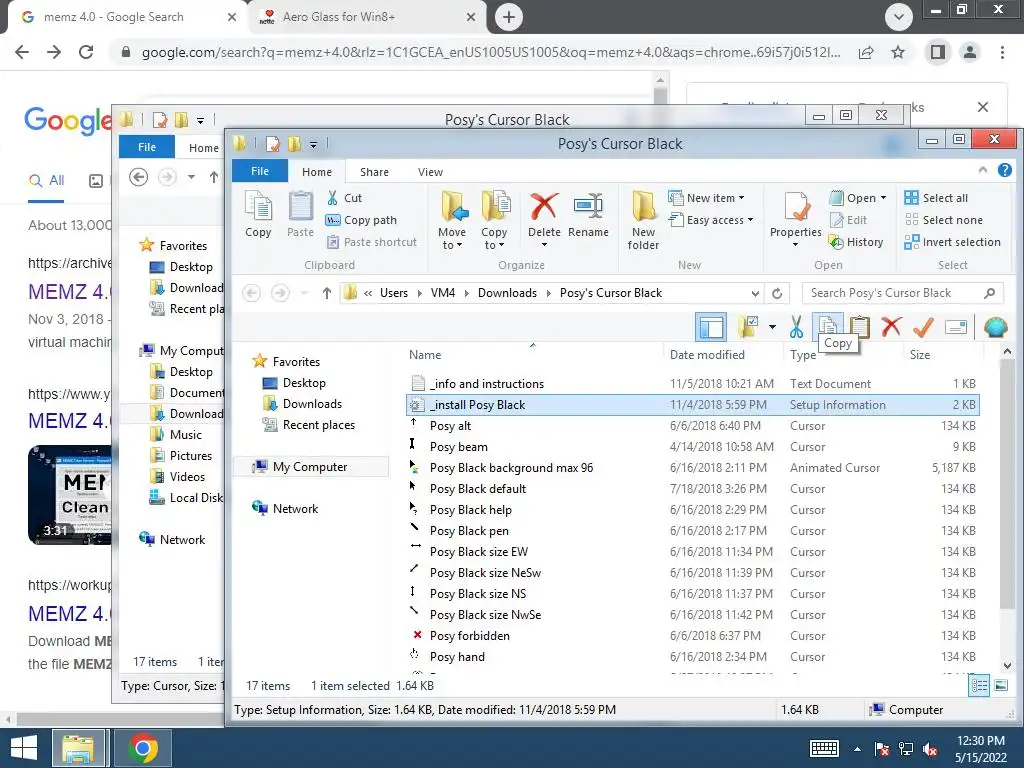Open a new Chrome tab with plus
The height and width of the screenshot is (768, 1024).
(x=509, y=17)
